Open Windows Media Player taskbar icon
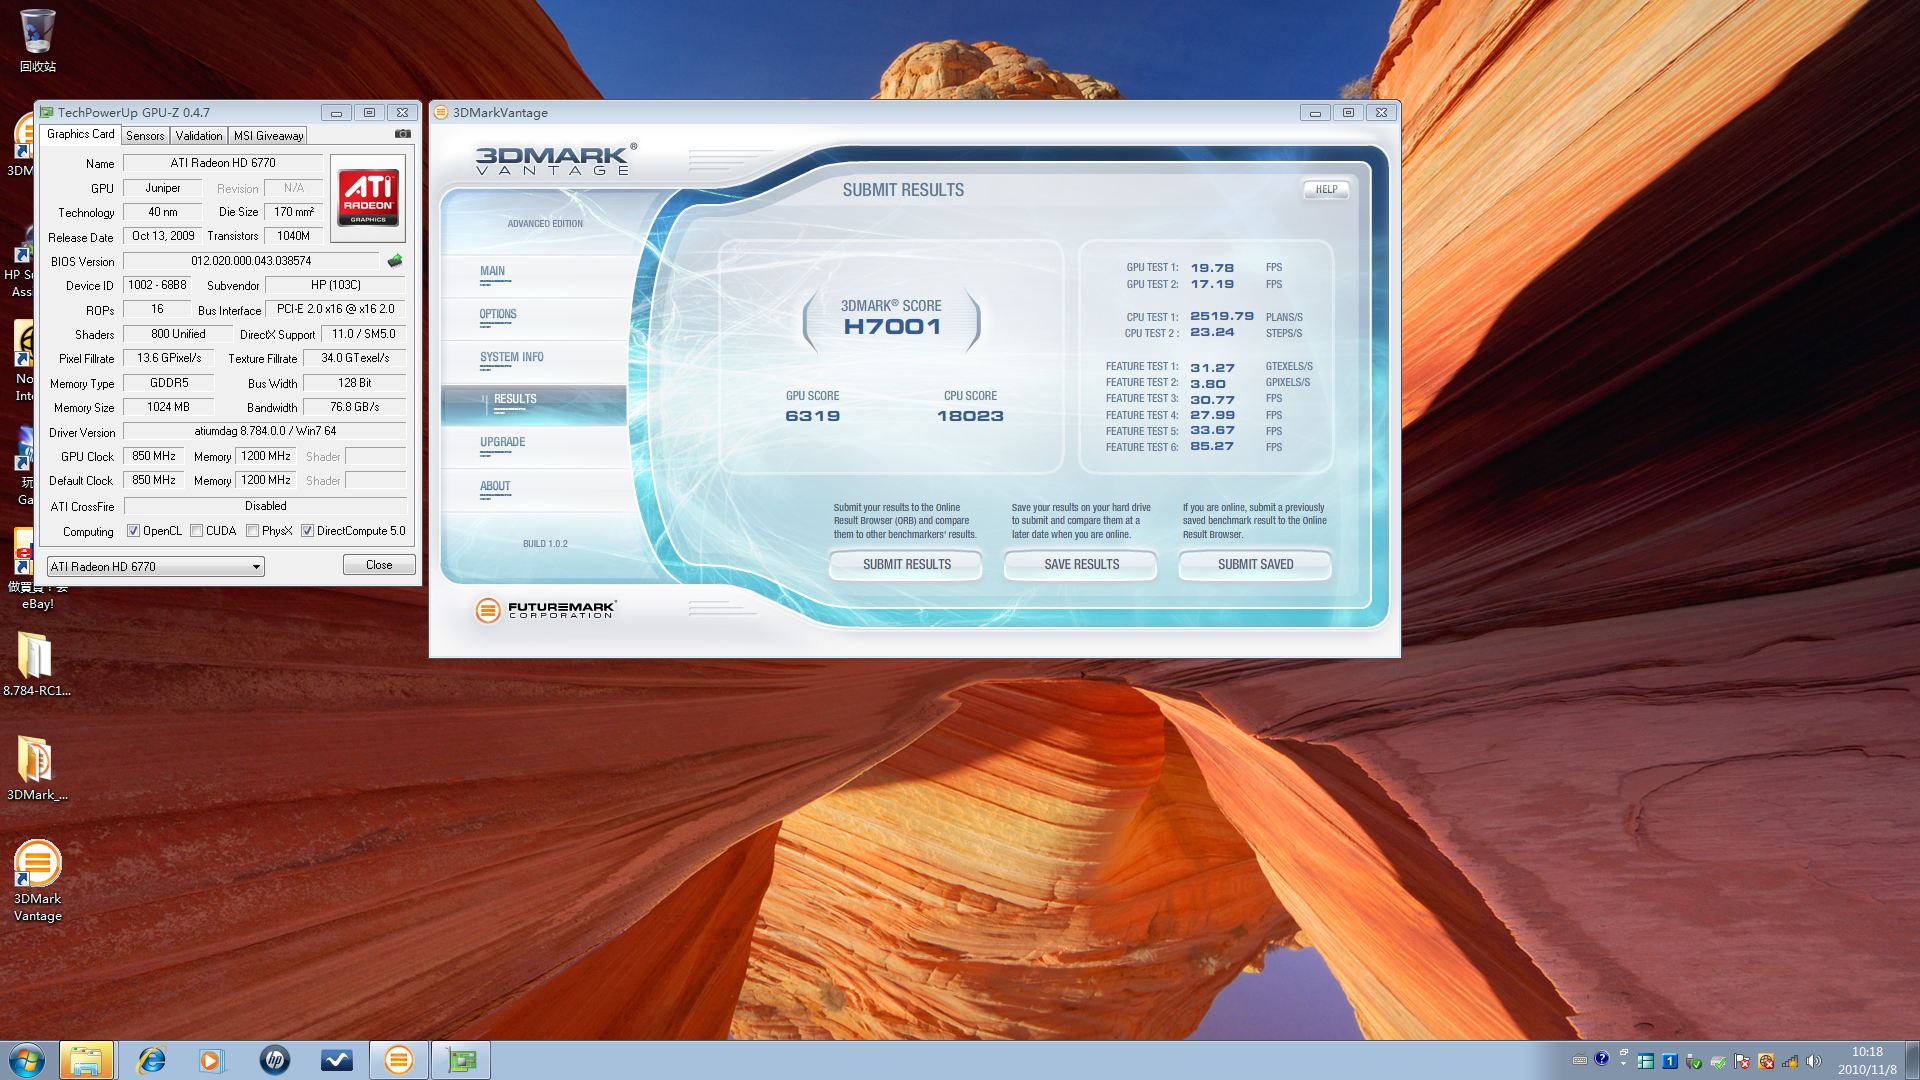 (x=212, y=1060)
